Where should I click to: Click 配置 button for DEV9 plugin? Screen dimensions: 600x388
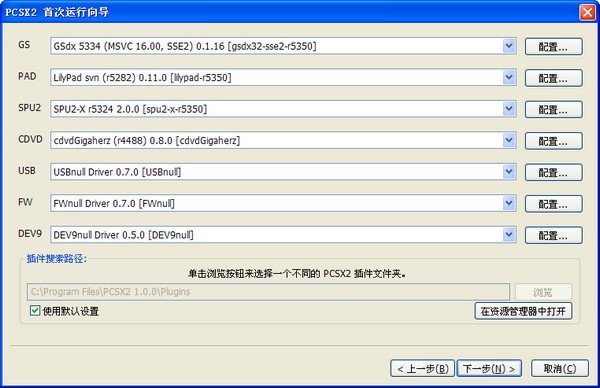[x=554, y=235]
